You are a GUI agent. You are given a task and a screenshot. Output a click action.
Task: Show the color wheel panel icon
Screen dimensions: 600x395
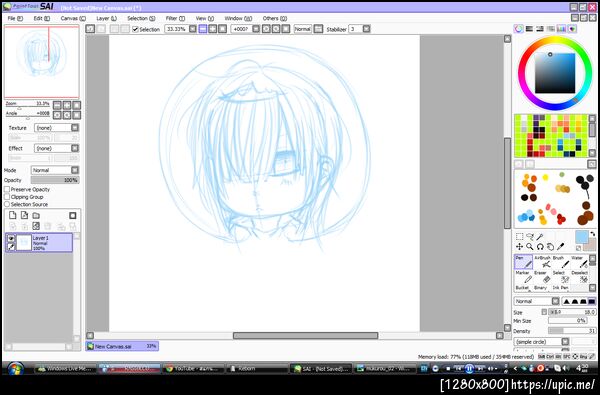click(518, 29)
